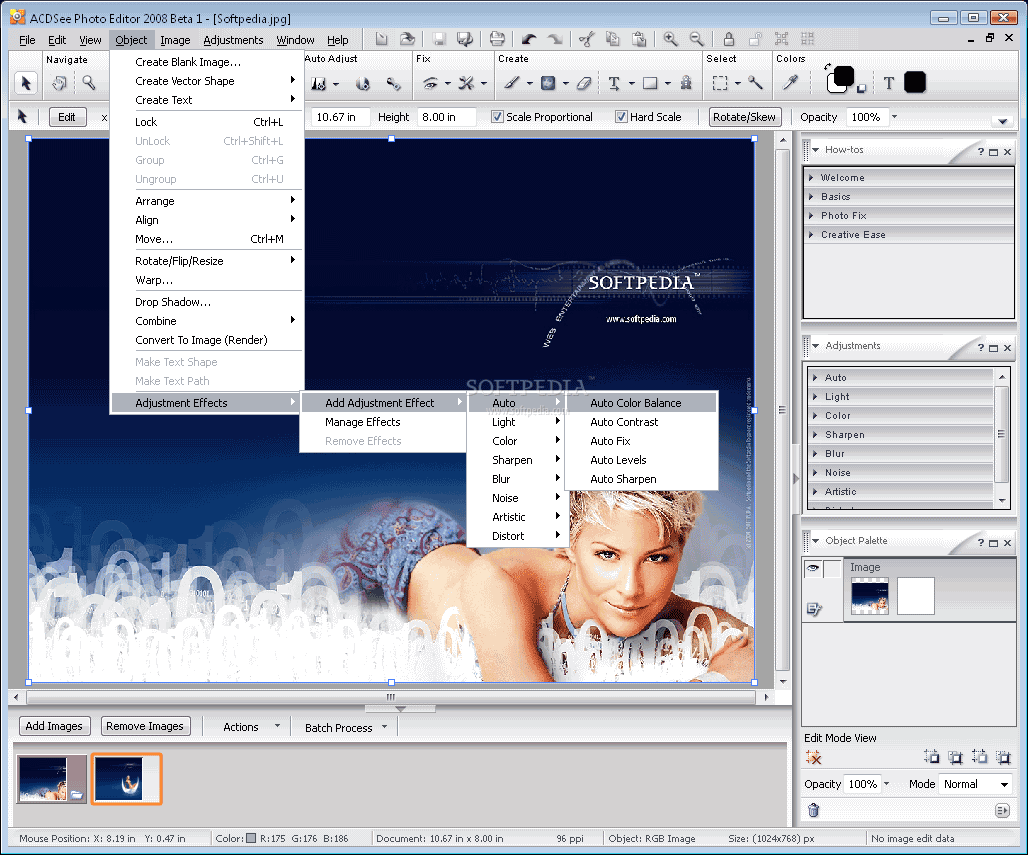Viewport: 1028px width, 855px height.
Task: Open the Batch Process dropdown
Action: tap(384, 726)
